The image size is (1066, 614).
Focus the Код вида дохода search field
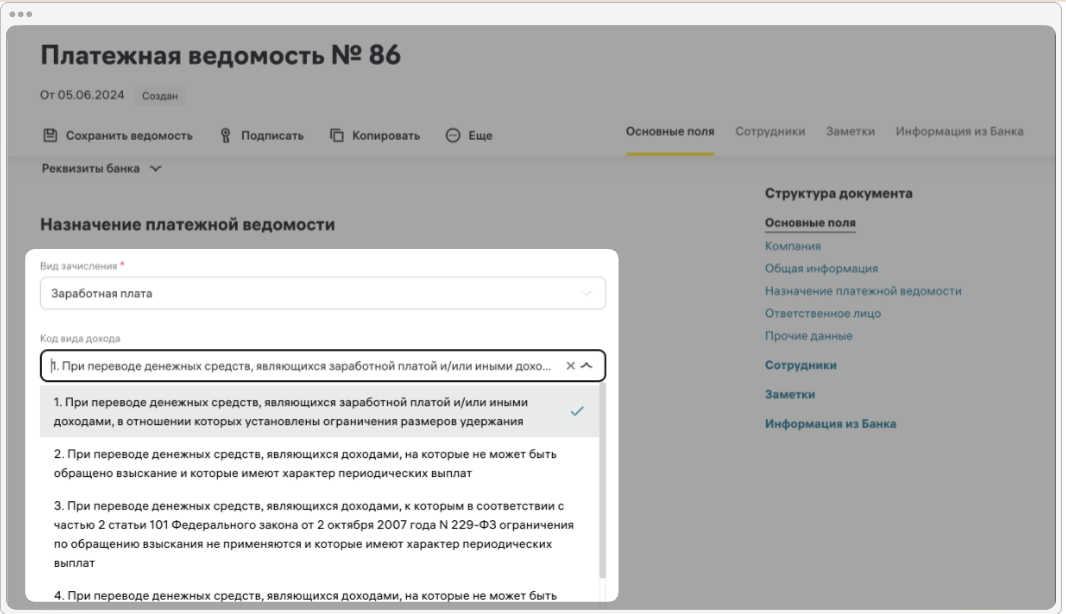300,366
